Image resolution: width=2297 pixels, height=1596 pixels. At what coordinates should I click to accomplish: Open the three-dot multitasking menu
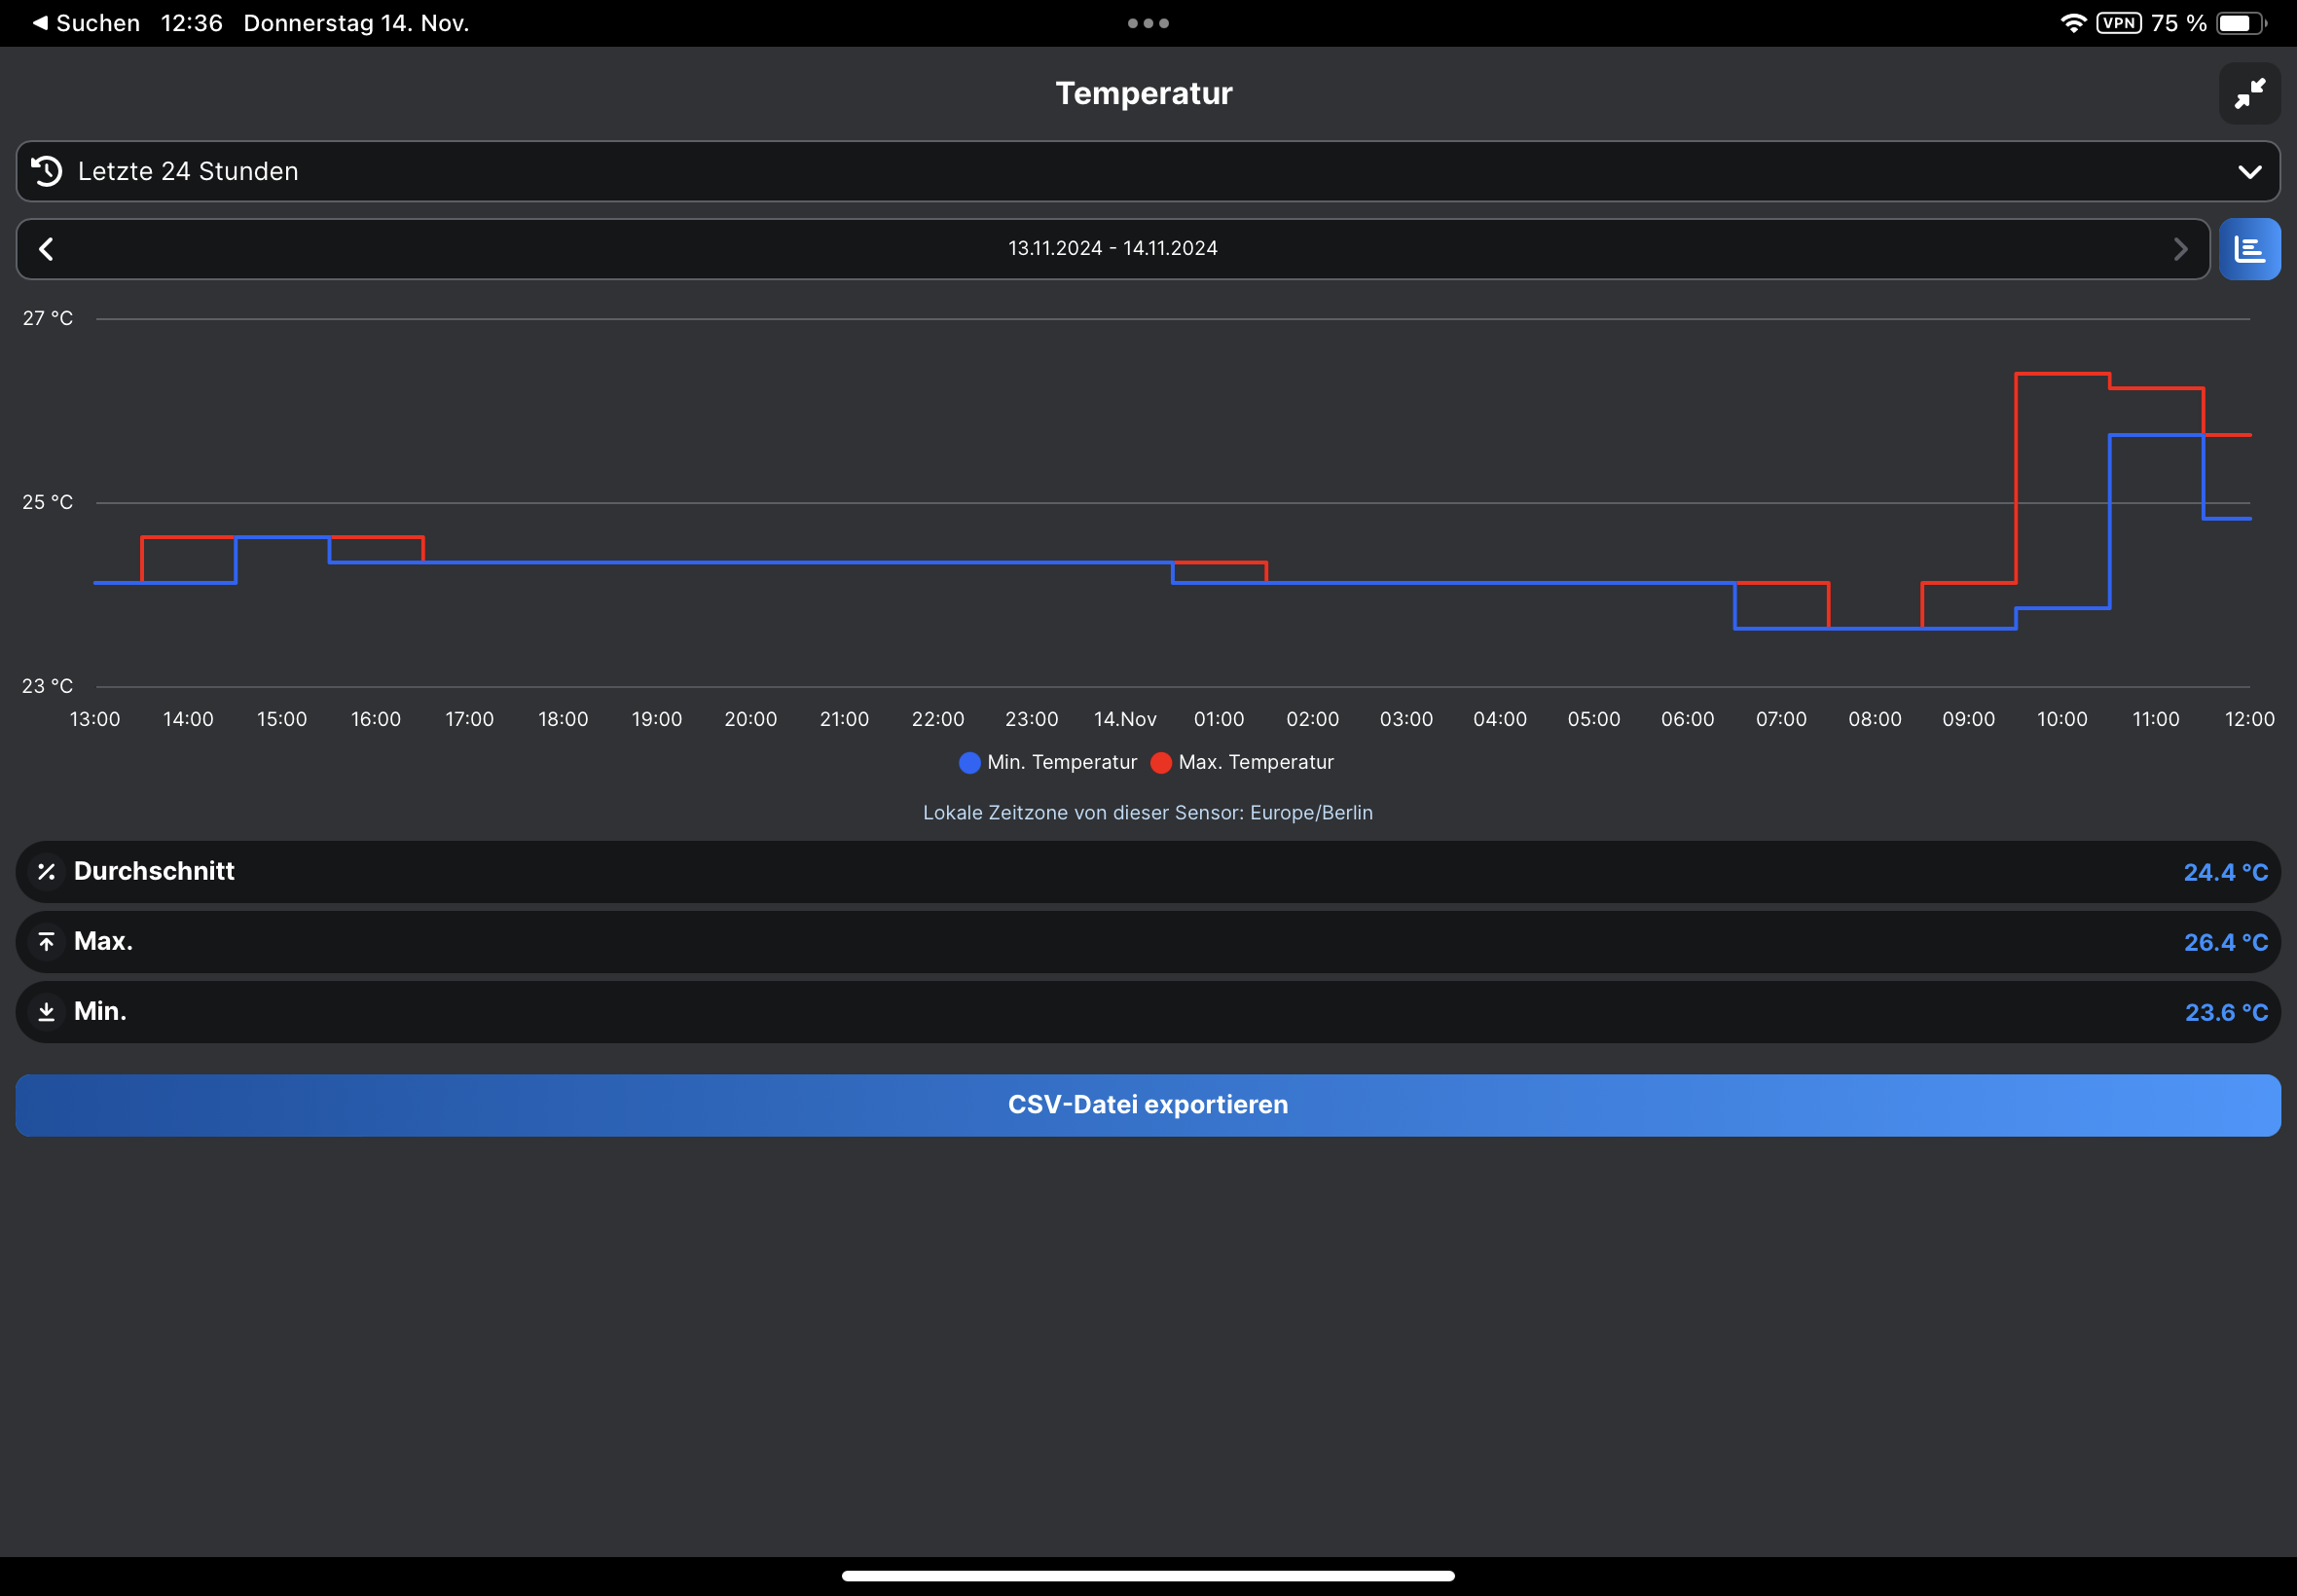[1148, 23]
